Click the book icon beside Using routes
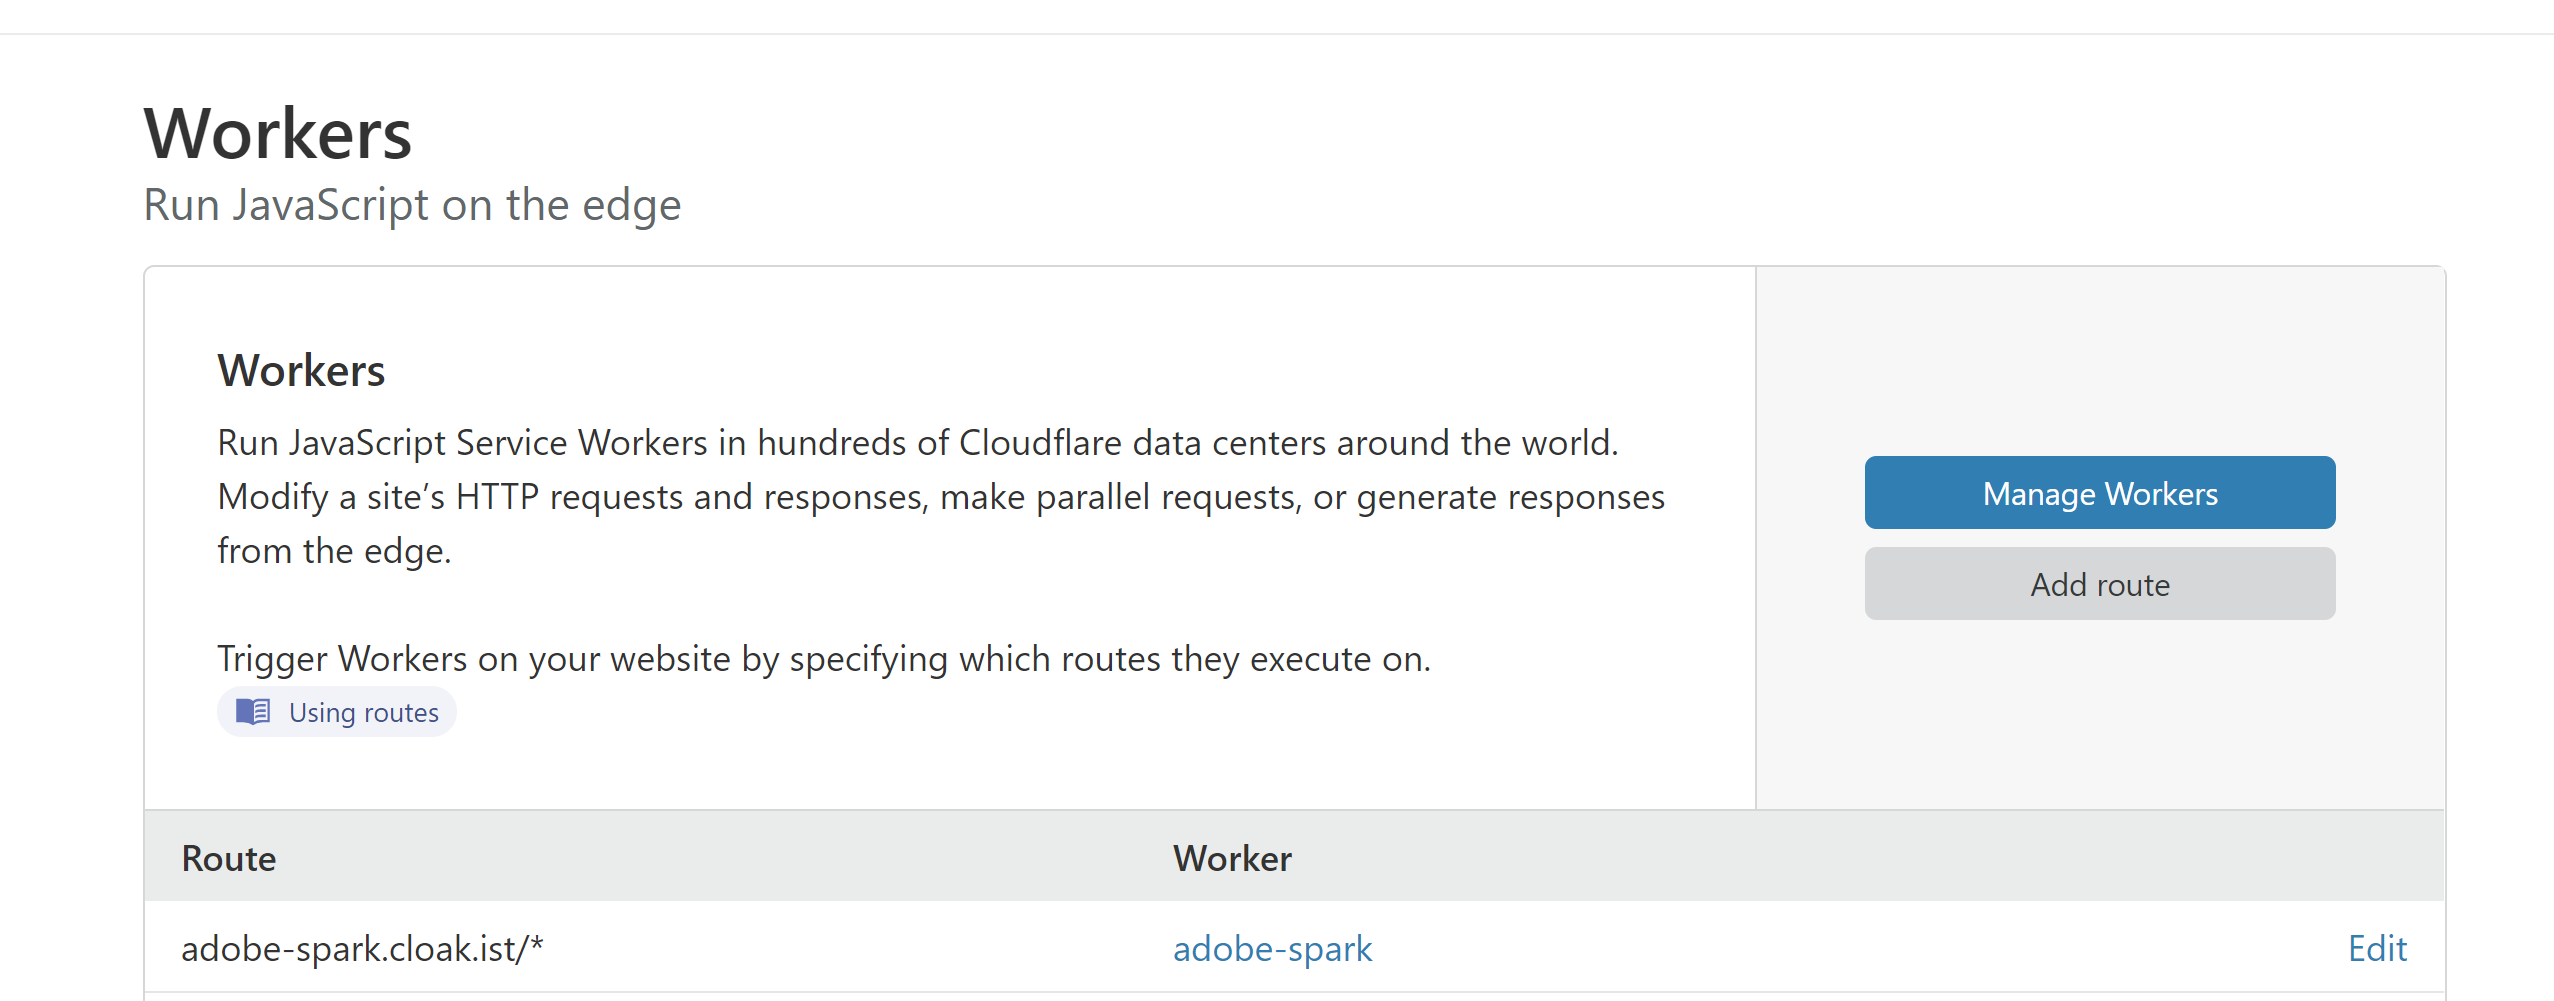The image size is (2554, 1001). tap(253, 712)
